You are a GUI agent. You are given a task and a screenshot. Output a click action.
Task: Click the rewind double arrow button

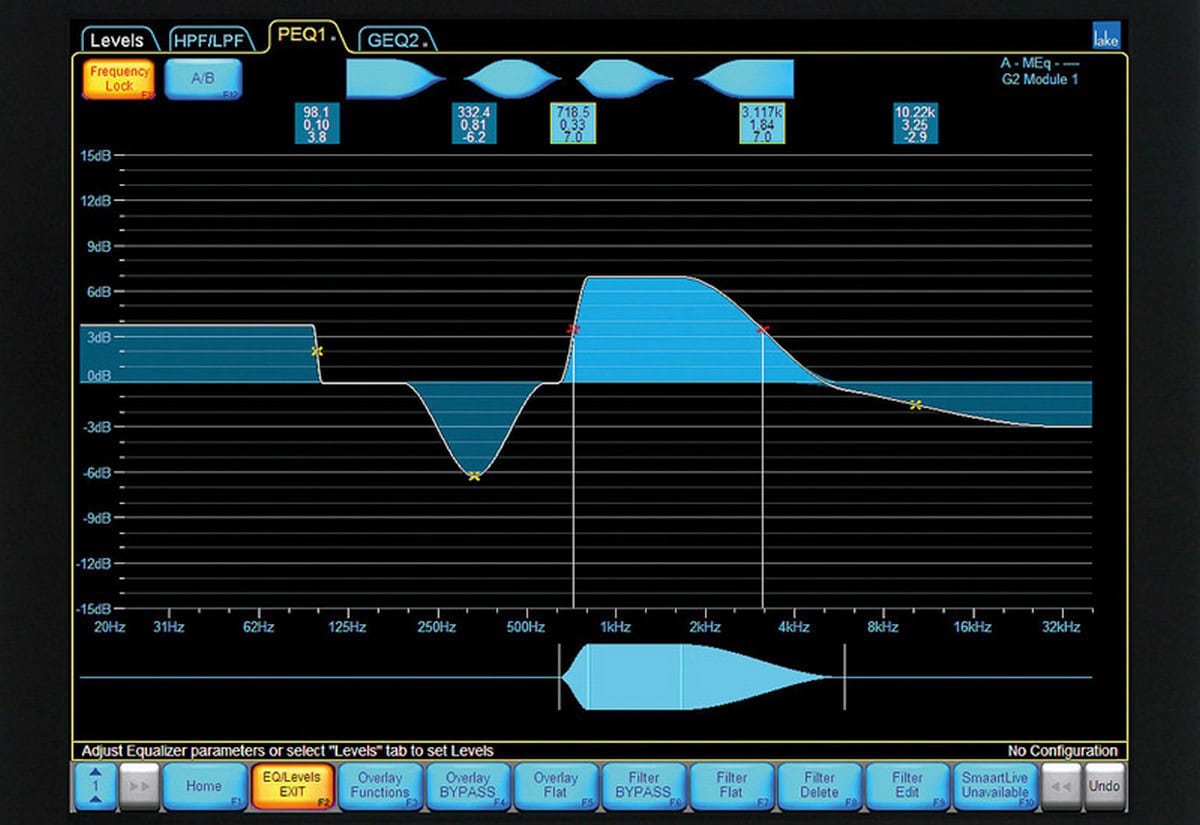pos(1060,786)
